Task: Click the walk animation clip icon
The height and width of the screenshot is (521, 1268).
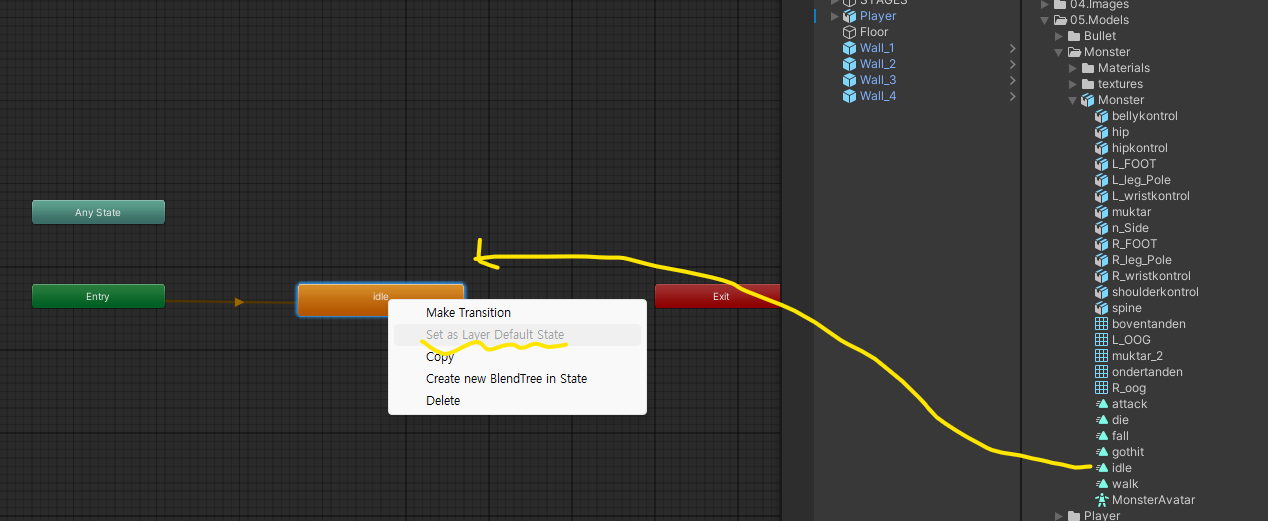Action: click(x=1102, y=484)
